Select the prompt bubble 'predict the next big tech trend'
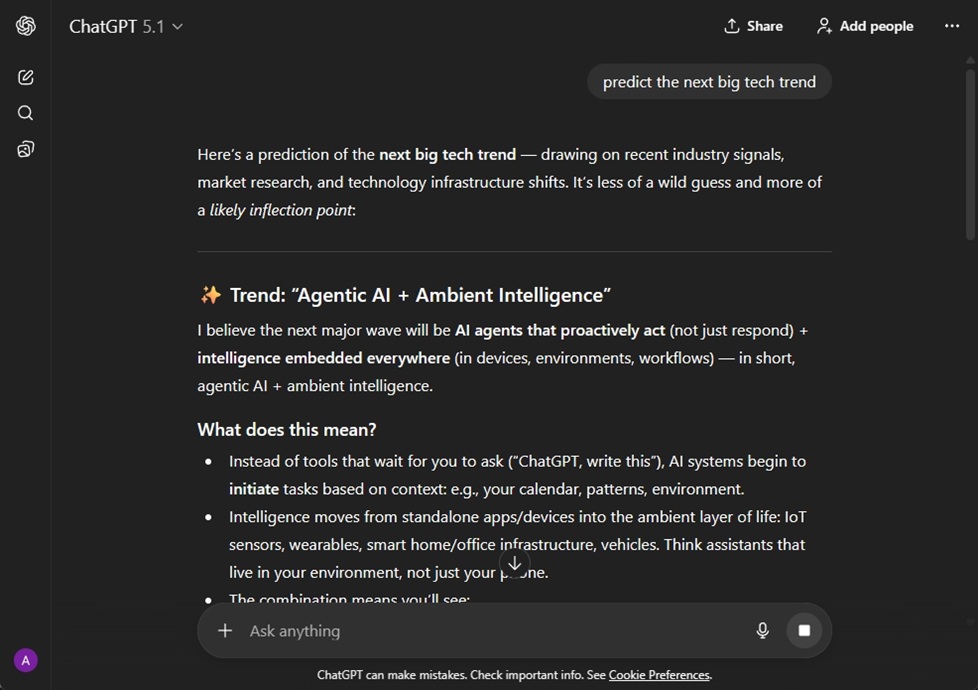The height and width of the screenshot is (690, 978). [x=709, y=82]
